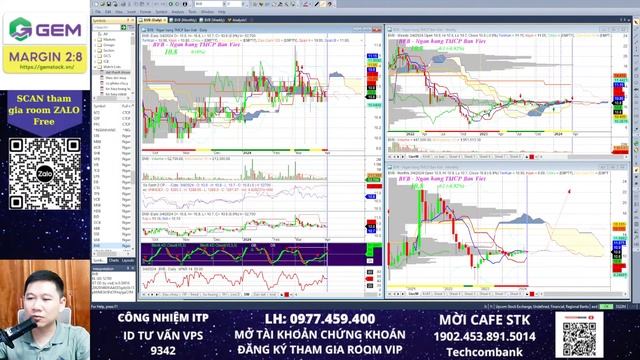Open the Format menu
The image size is (640, 360).
coord(145,12)
